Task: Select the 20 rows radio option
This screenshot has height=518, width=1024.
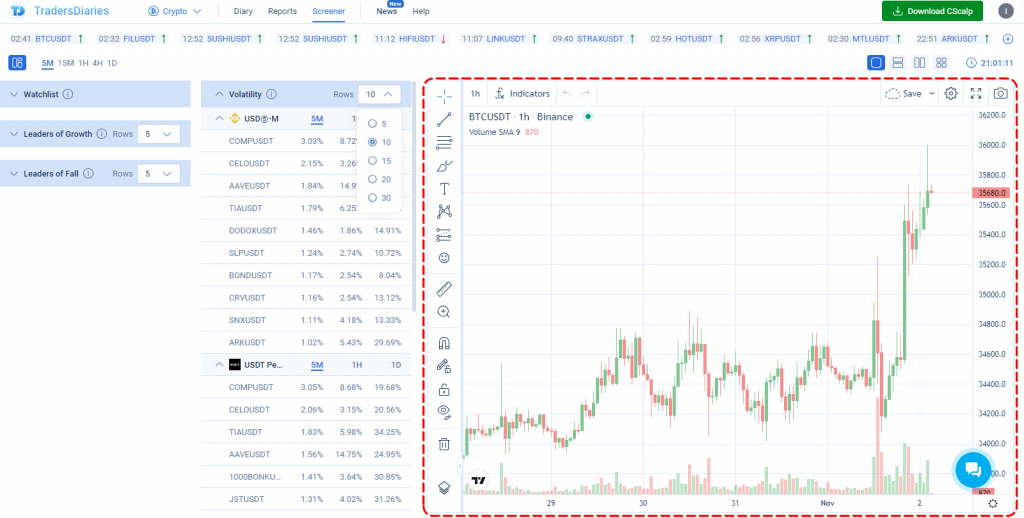Action: click(x=373, y=179)
